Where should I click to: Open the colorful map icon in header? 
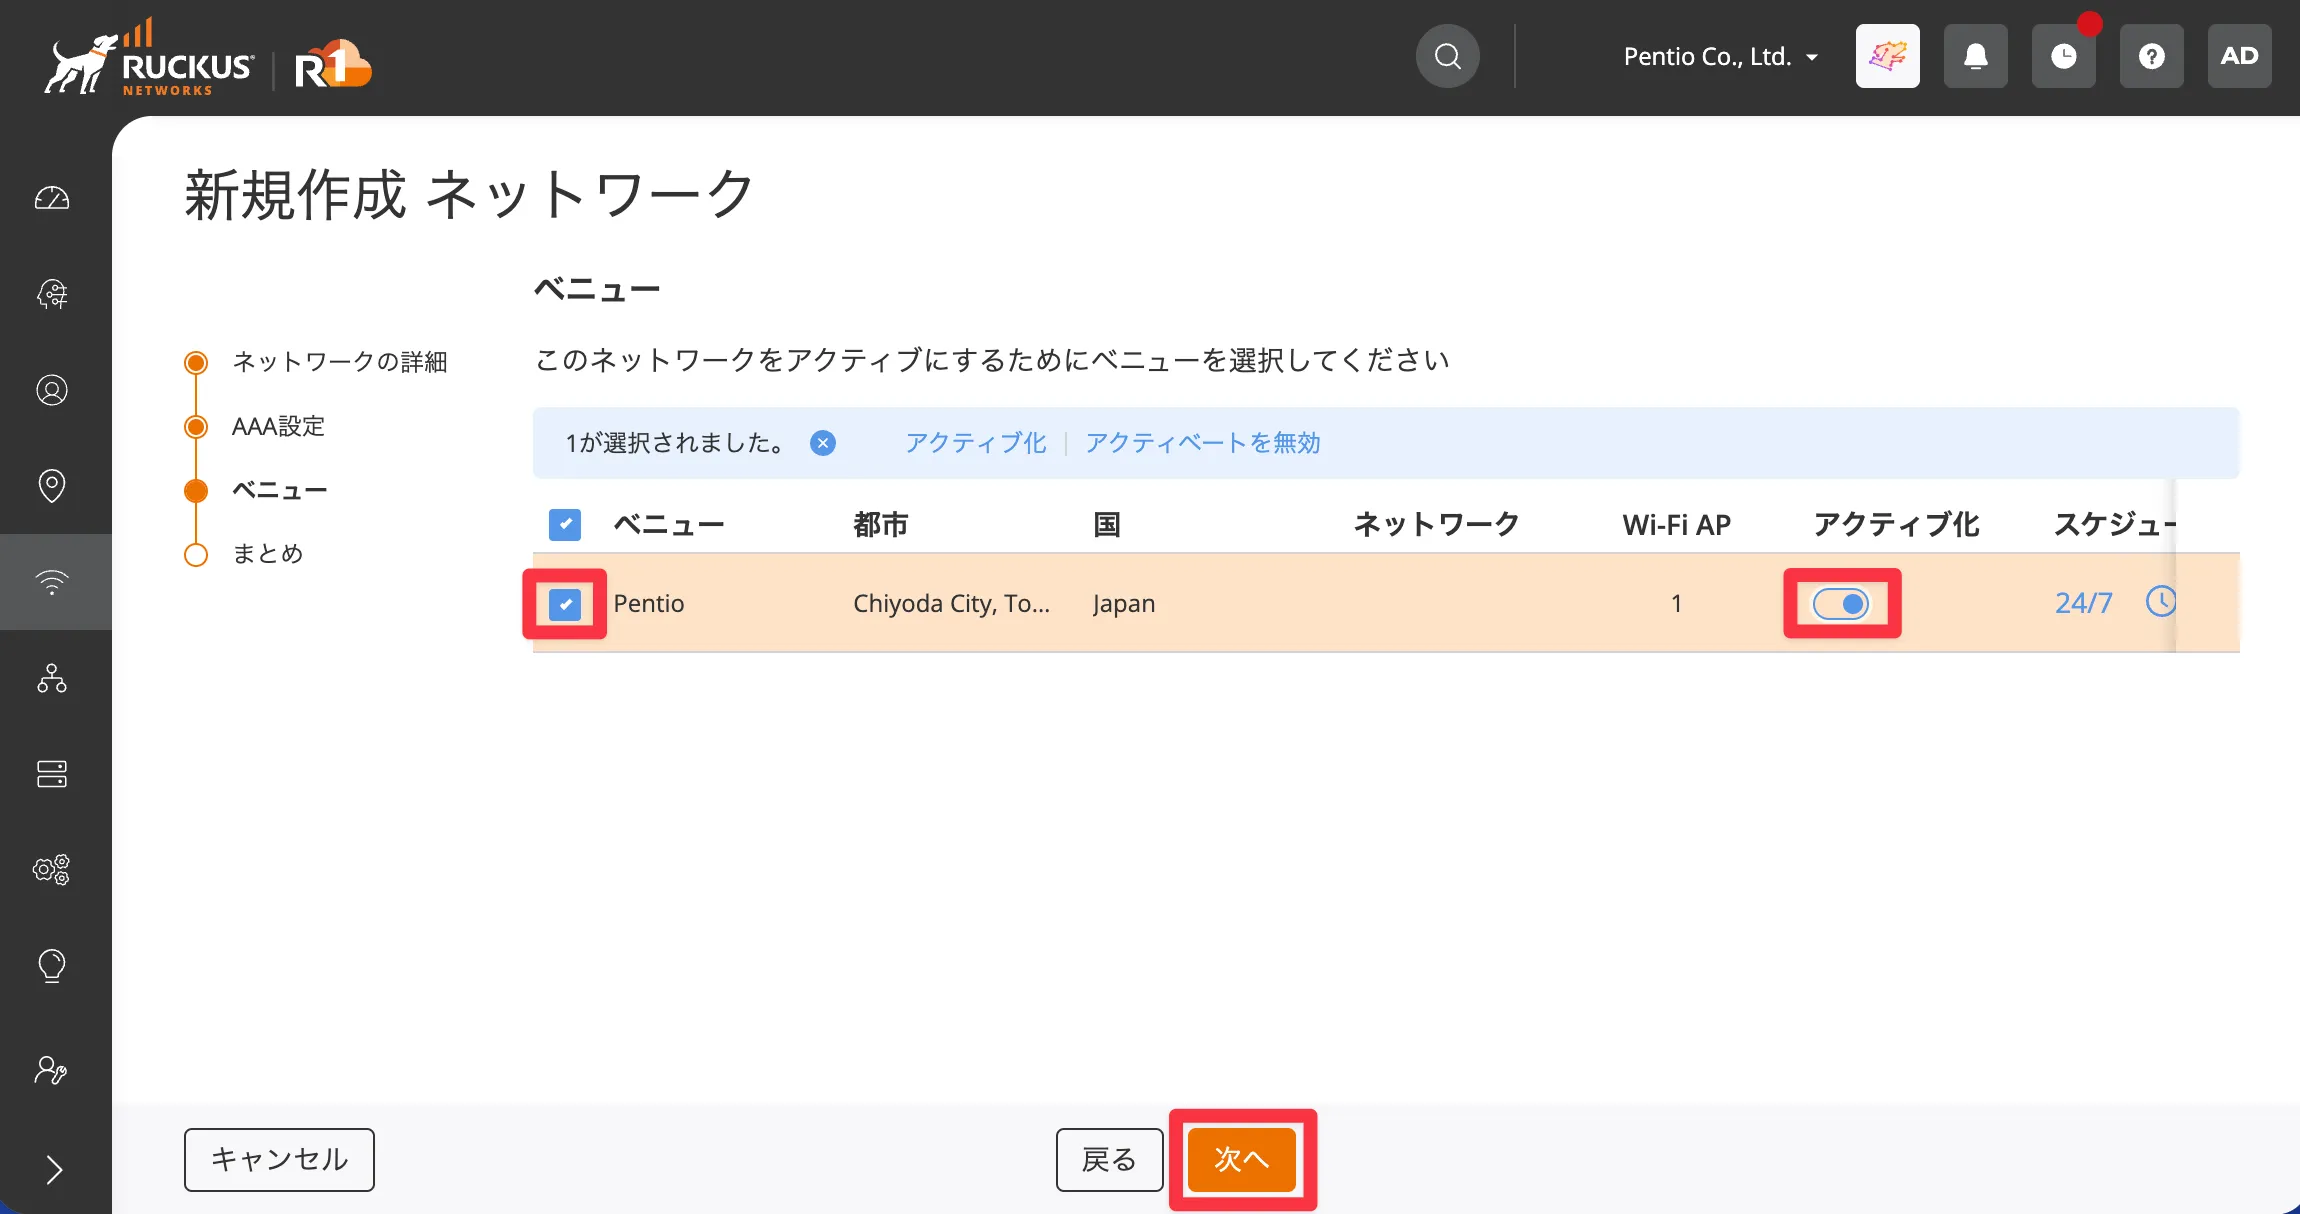point(1888,56)
